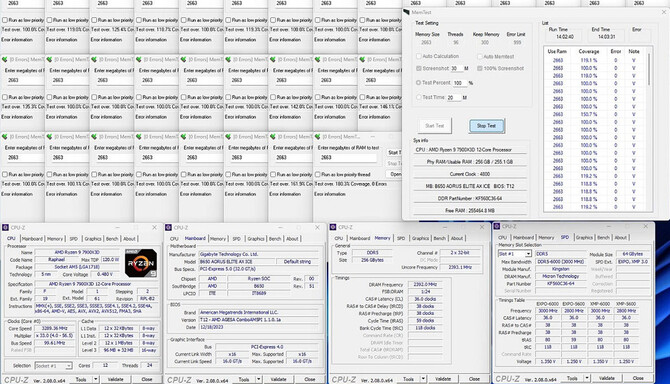This screenshot has height=384, width=670.
Task: Click title icon of CPU-Z window showing Memory tab
Action: [x=333, y=227]
